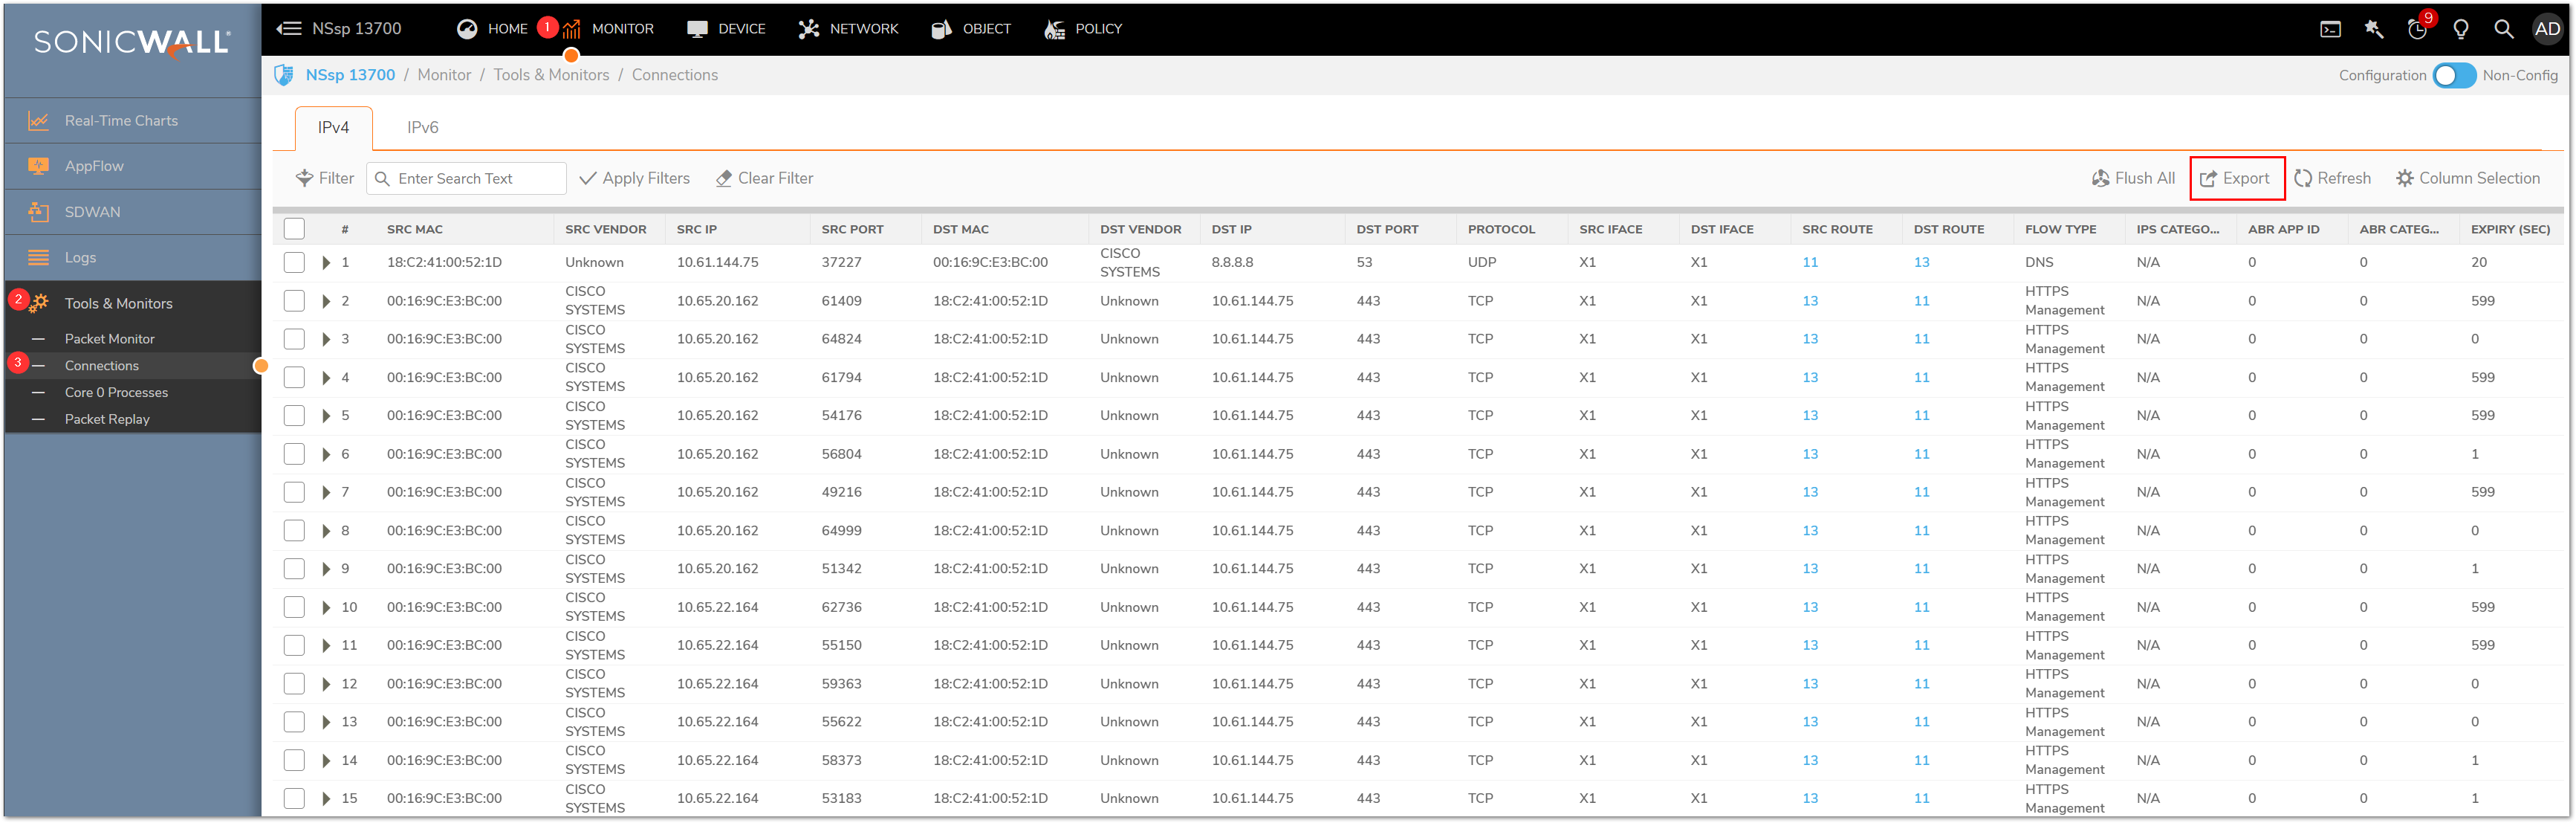The image size is (2576, 823).
Task: Open the terminal console icon
Action: 2330,29
